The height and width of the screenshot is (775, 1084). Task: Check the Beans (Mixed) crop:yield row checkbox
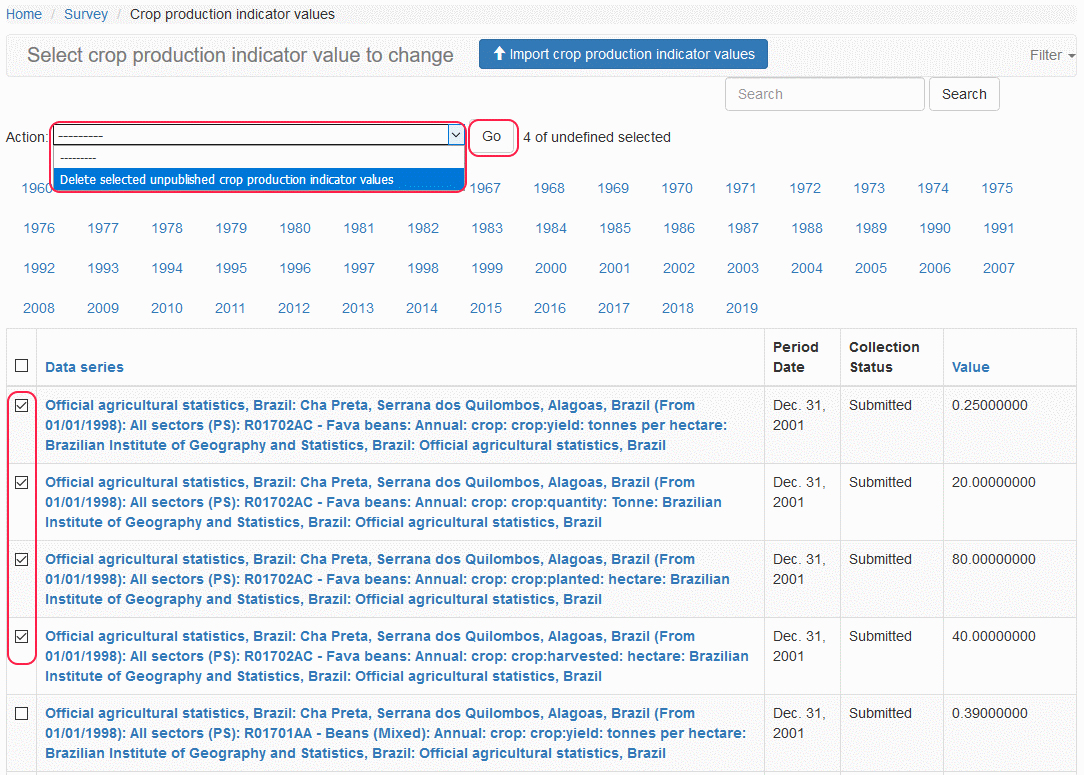[x=22, y=713]
